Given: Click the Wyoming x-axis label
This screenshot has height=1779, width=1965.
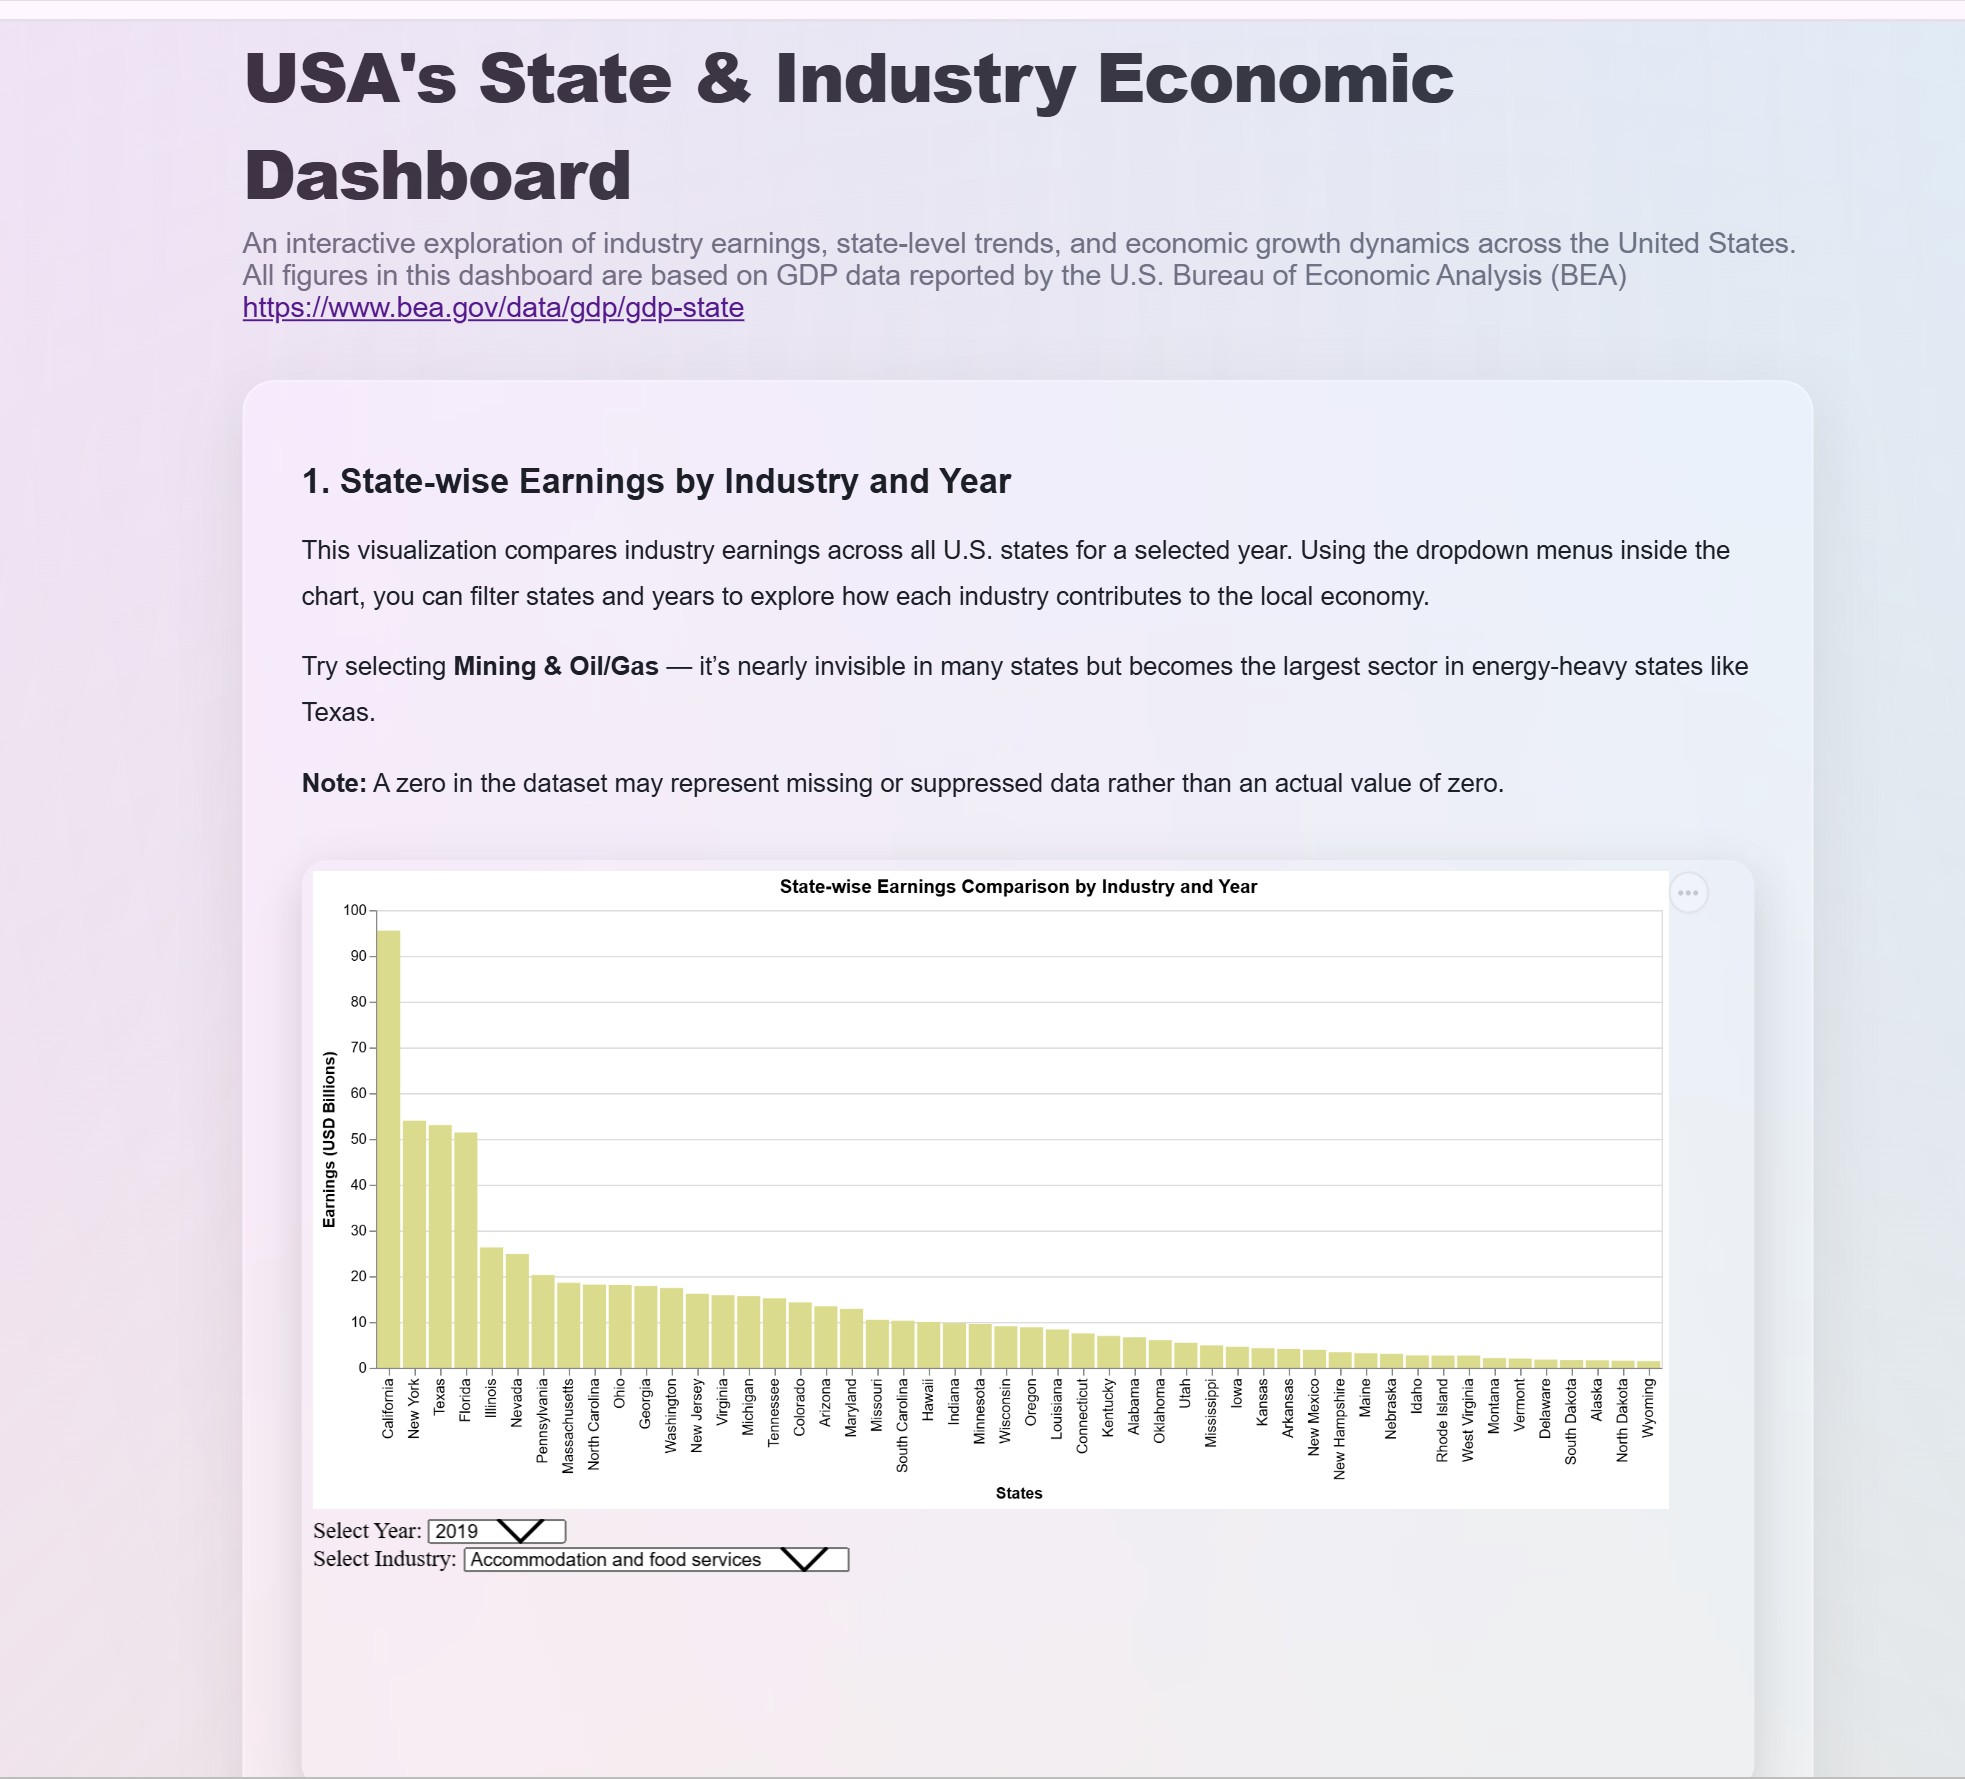Looking at the screenshot, I should 1648,1408.
